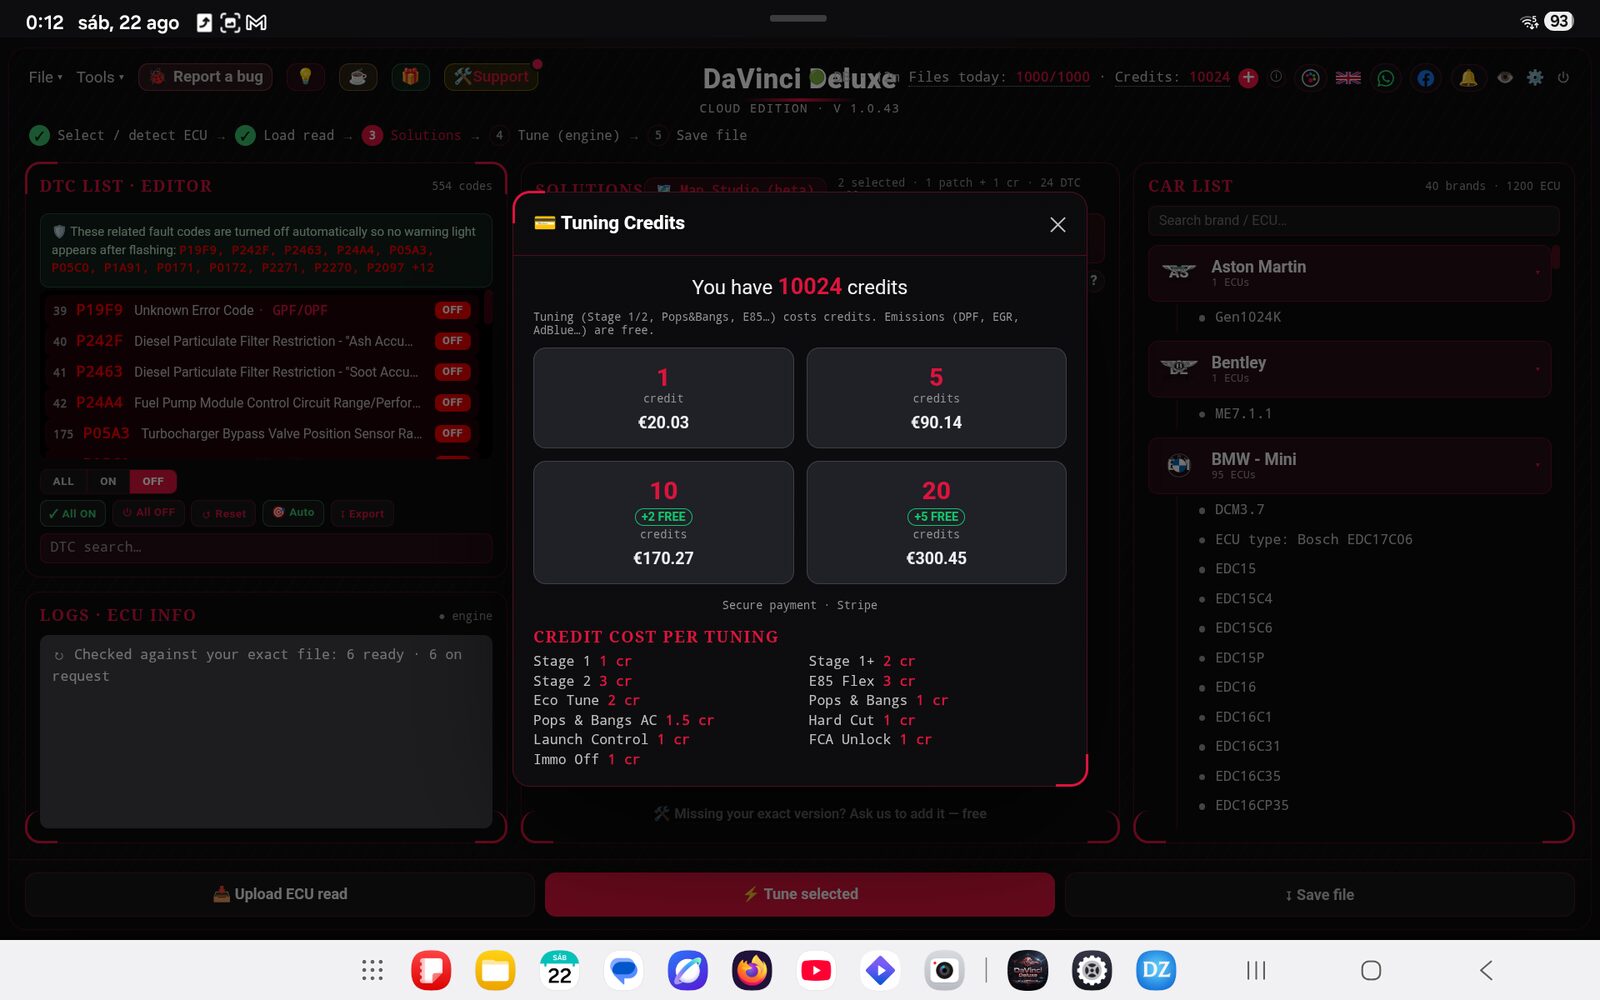The width and height of the screenshot is (1600, 1000).
Task: Open the WhatsApp contact icon
Action: point(1386,78)
